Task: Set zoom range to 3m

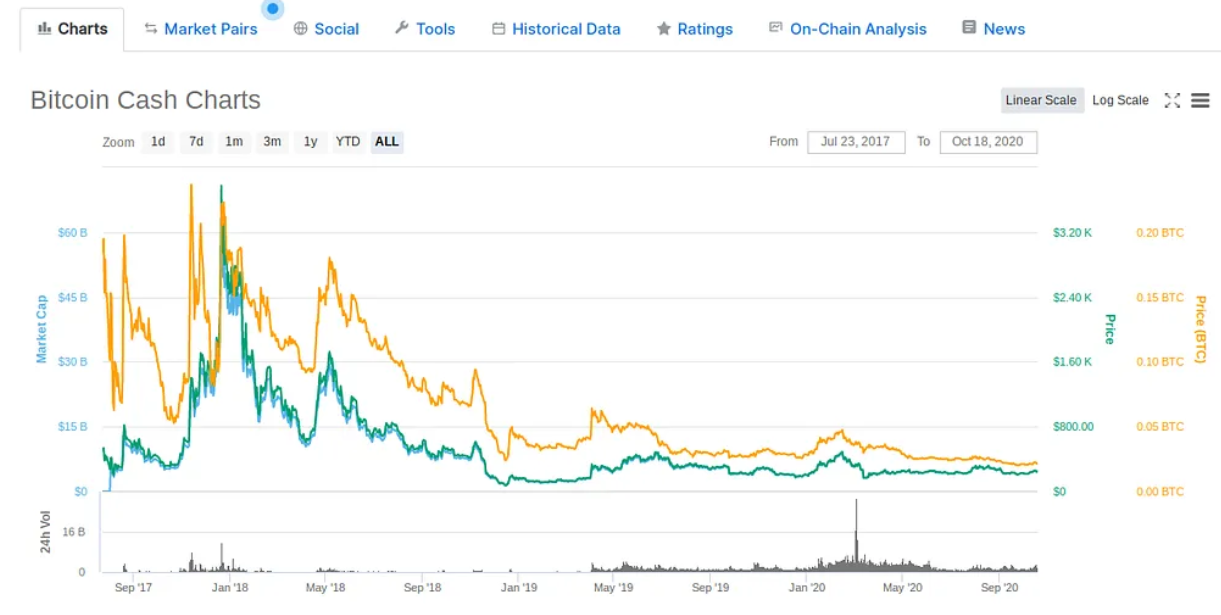Action: pos(272,142)
